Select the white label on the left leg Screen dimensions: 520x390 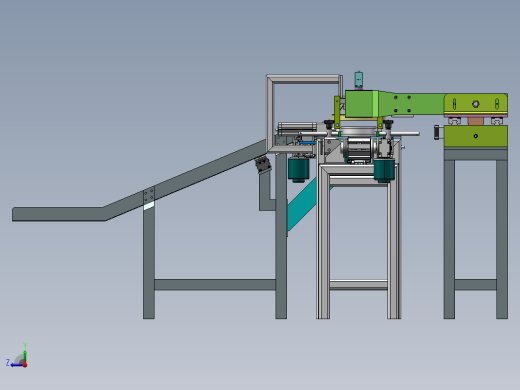149,206
